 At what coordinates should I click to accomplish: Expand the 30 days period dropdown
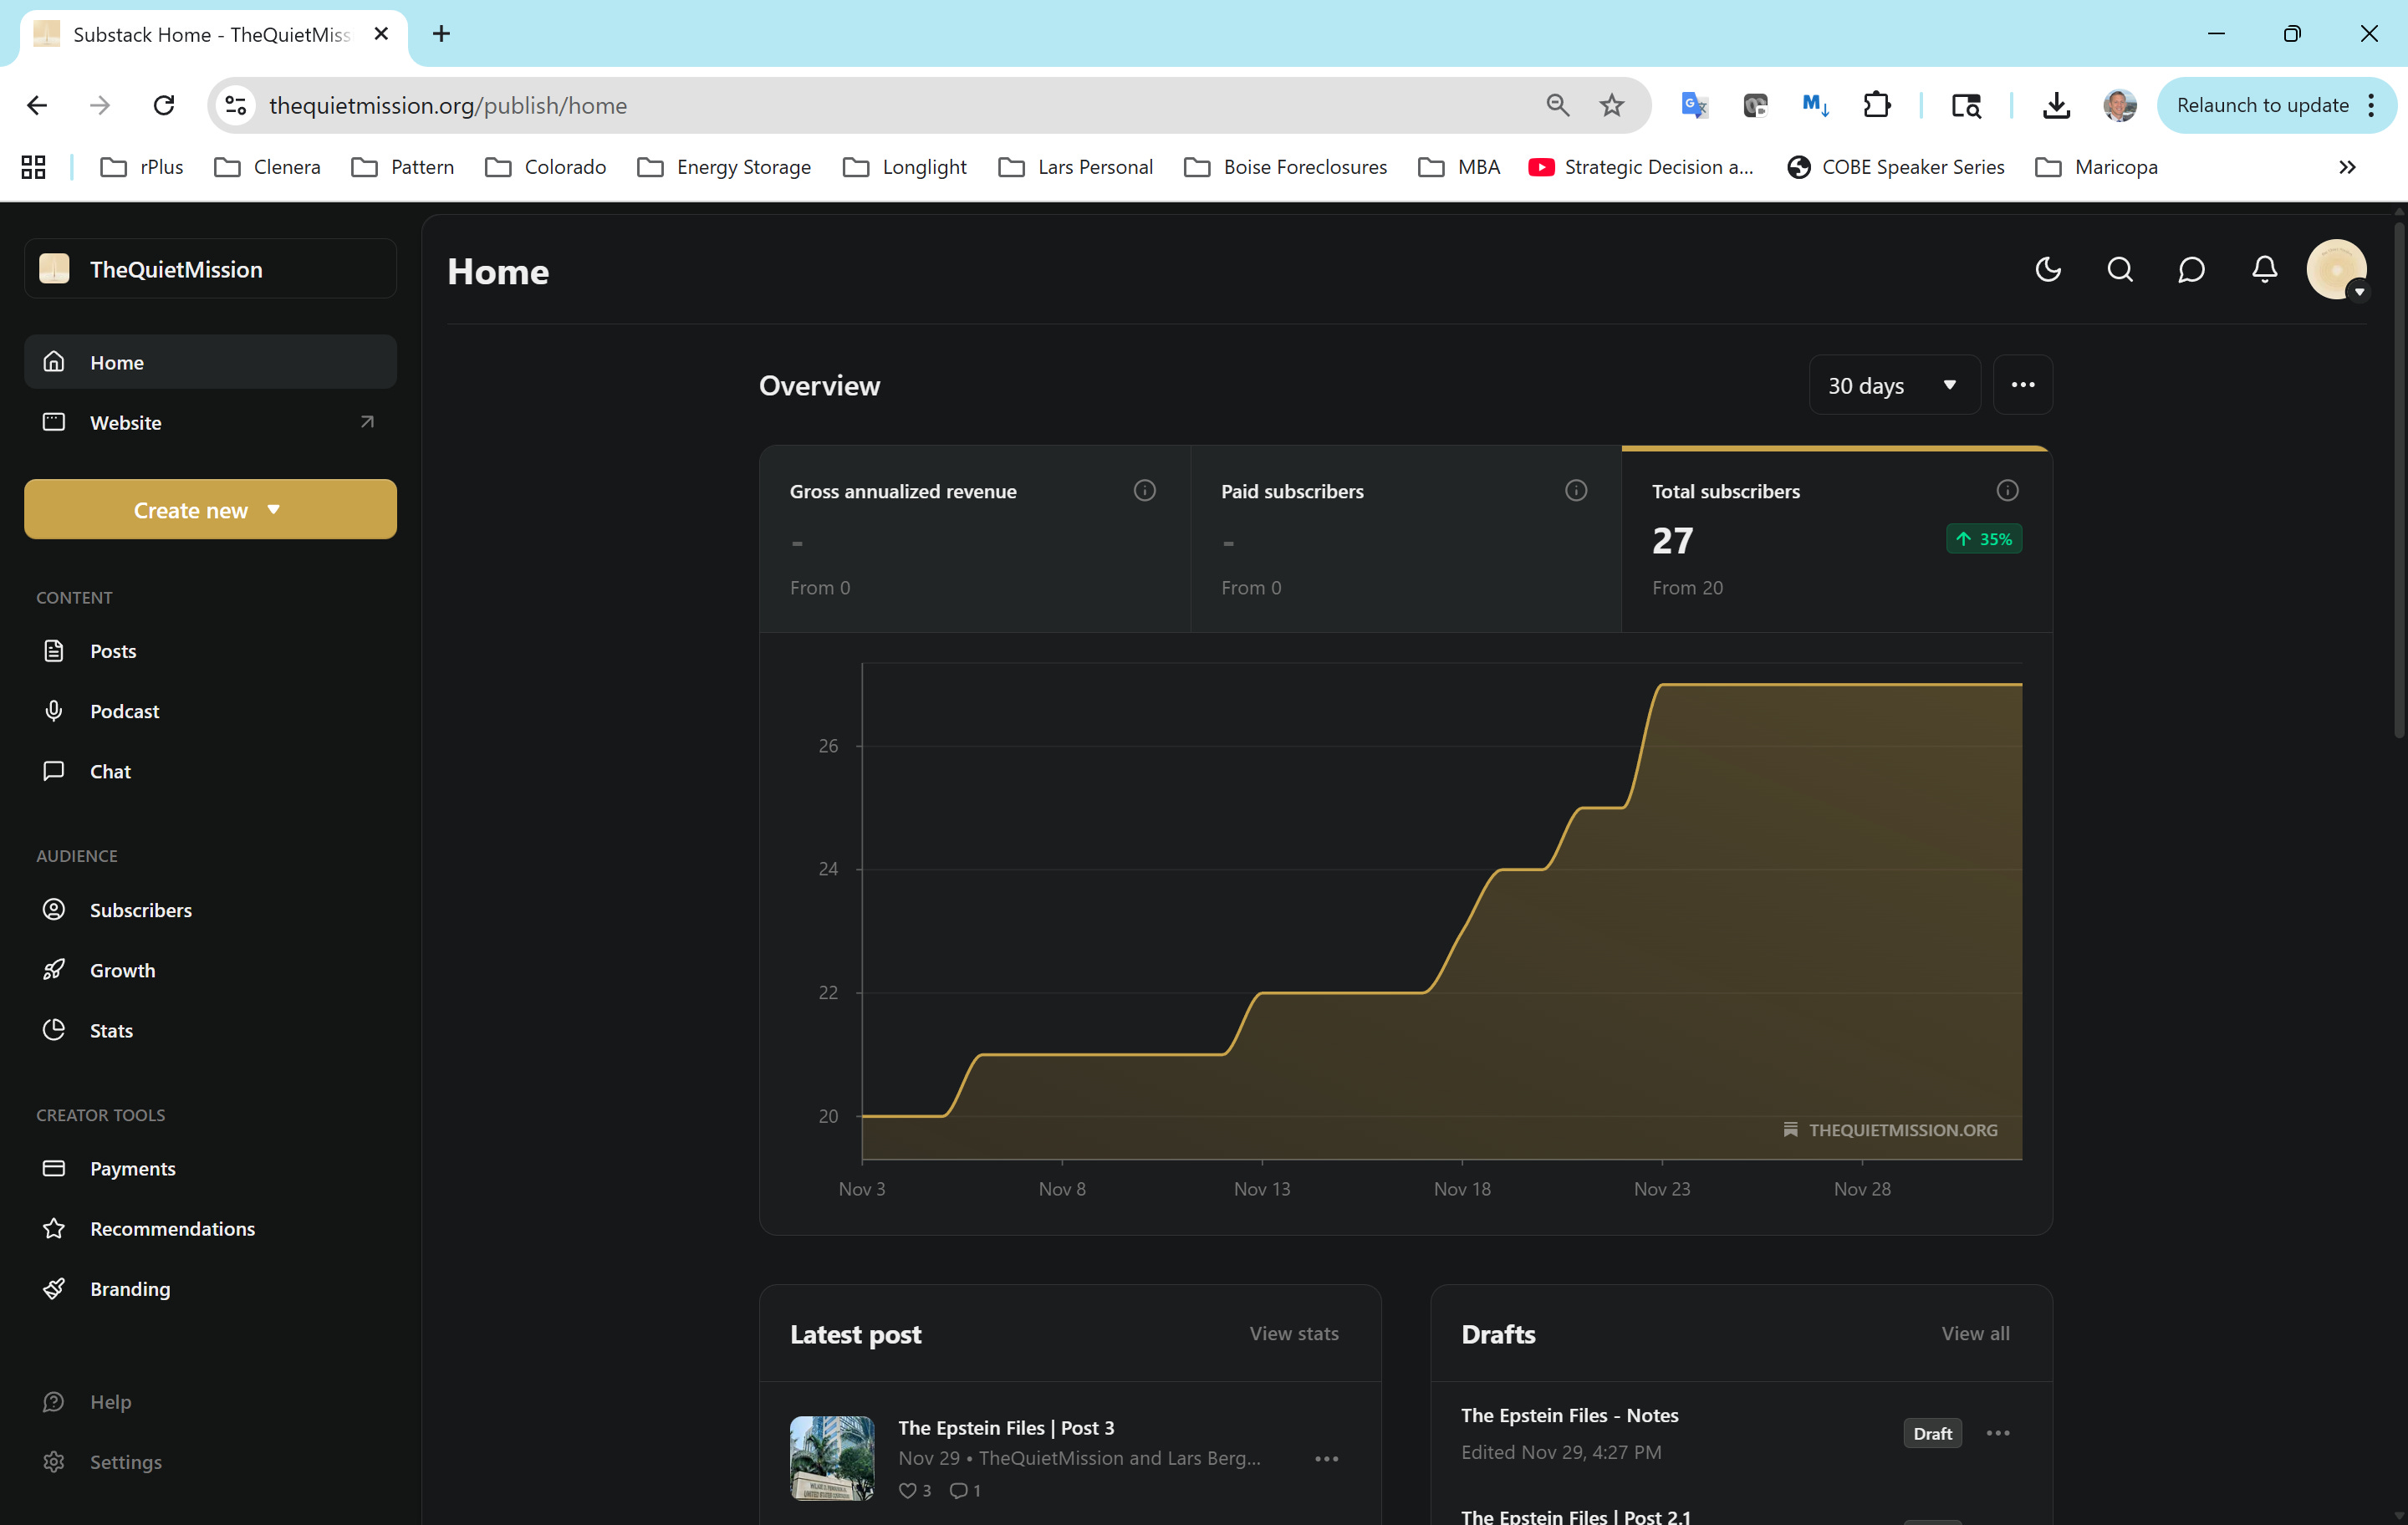click(1893, 385)
